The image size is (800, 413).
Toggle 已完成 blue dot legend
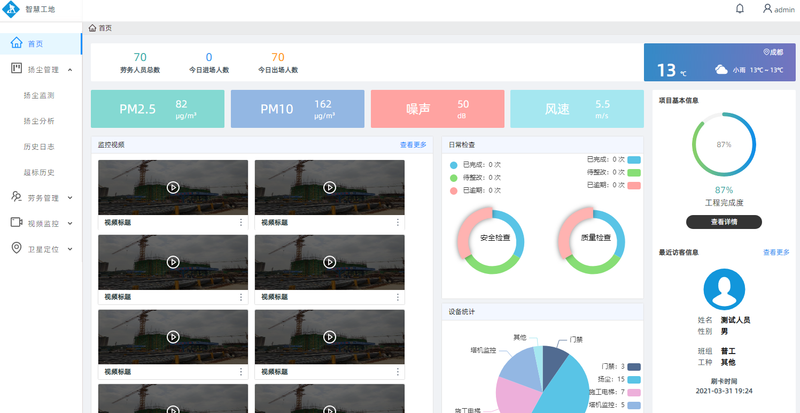[454, 165]
